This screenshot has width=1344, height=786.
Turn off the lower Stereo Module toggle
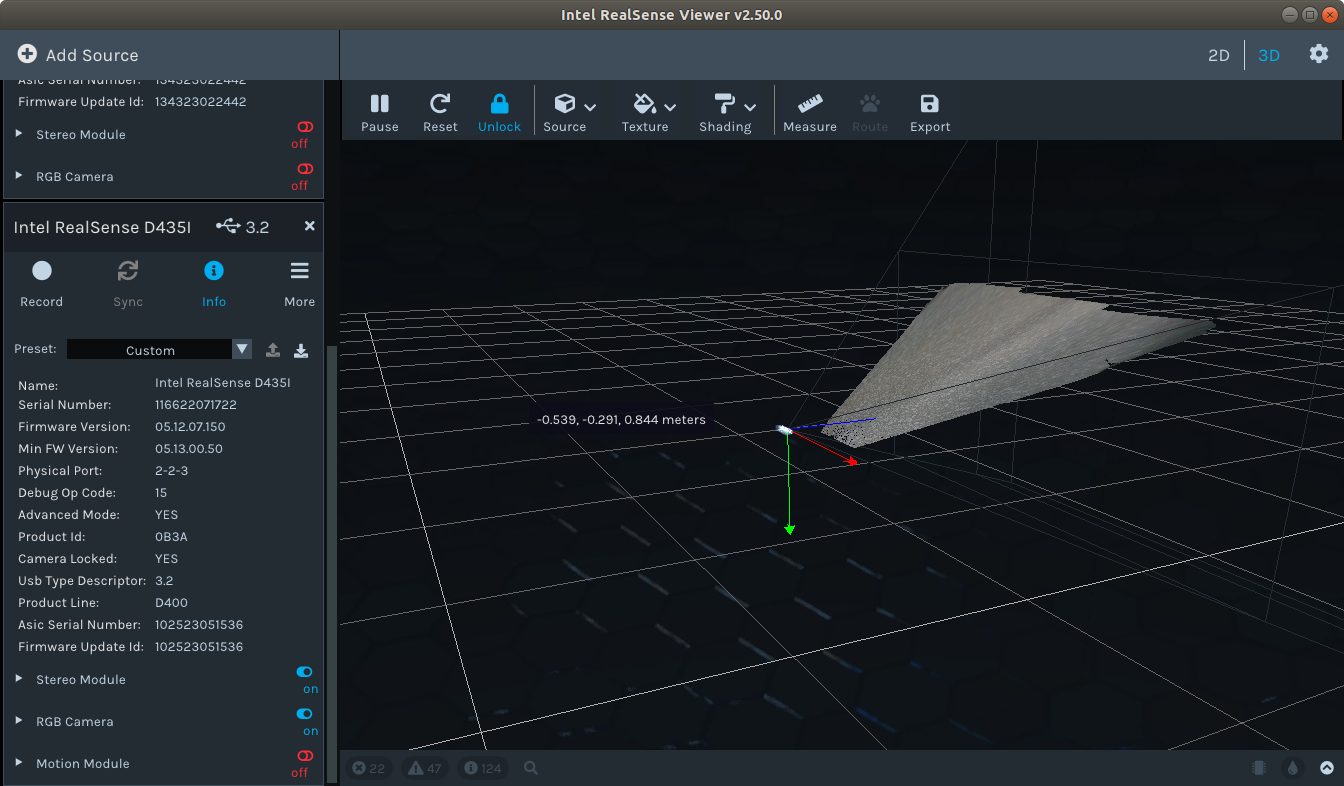pyautogui.click(x=305, y=672)
